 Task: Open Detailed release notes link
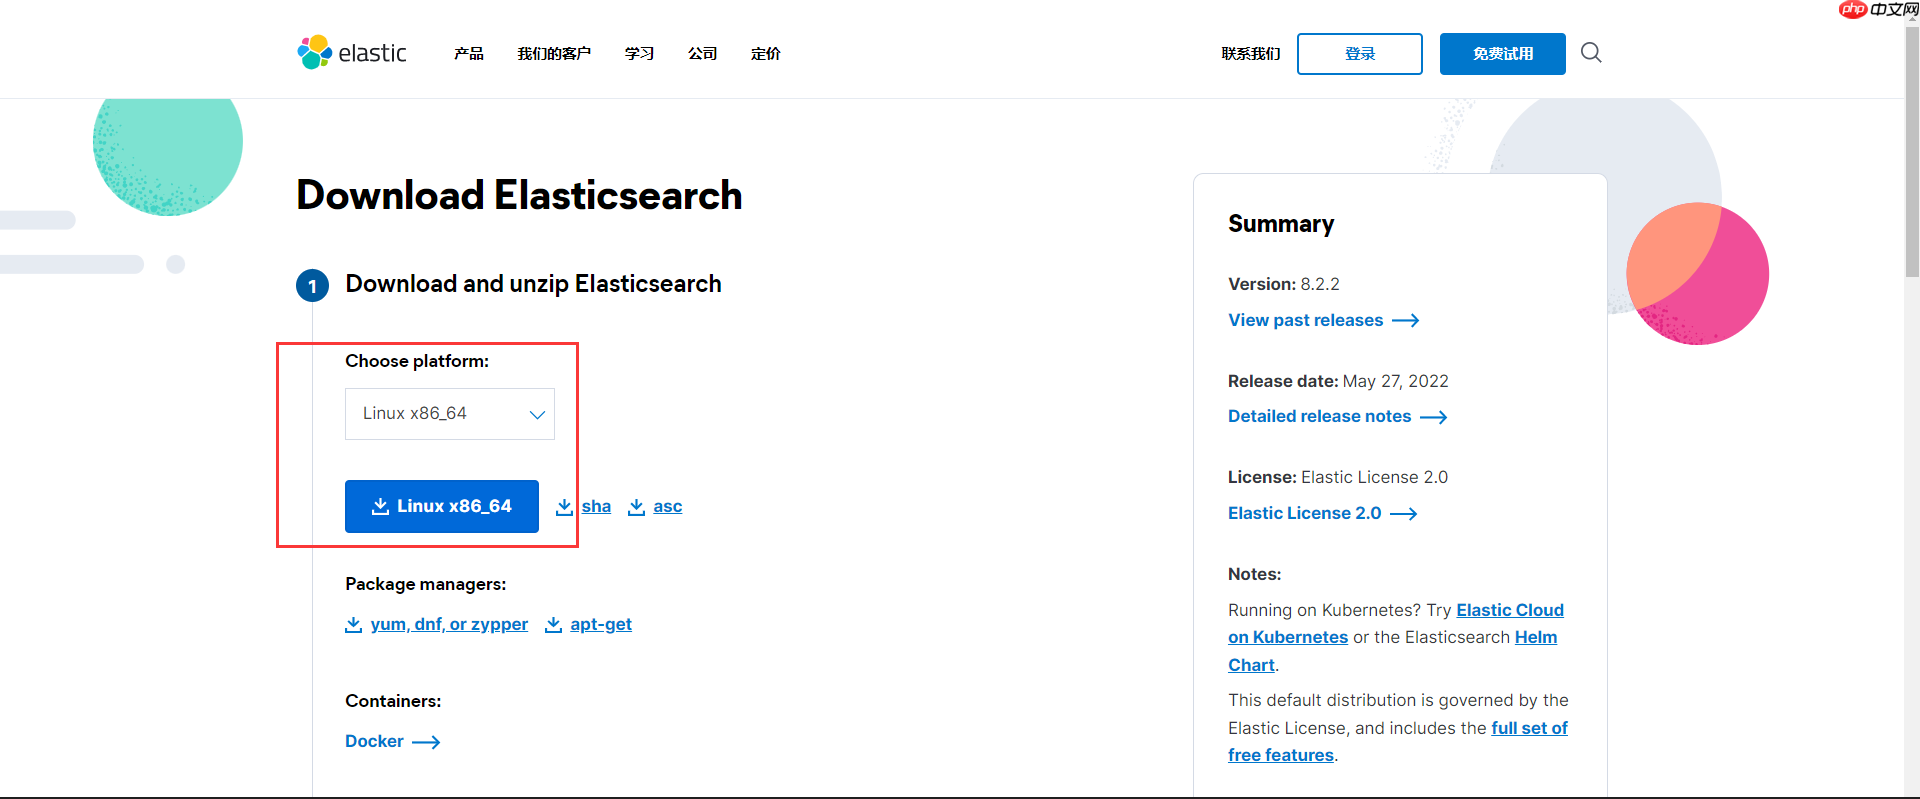coord(1320,417)
